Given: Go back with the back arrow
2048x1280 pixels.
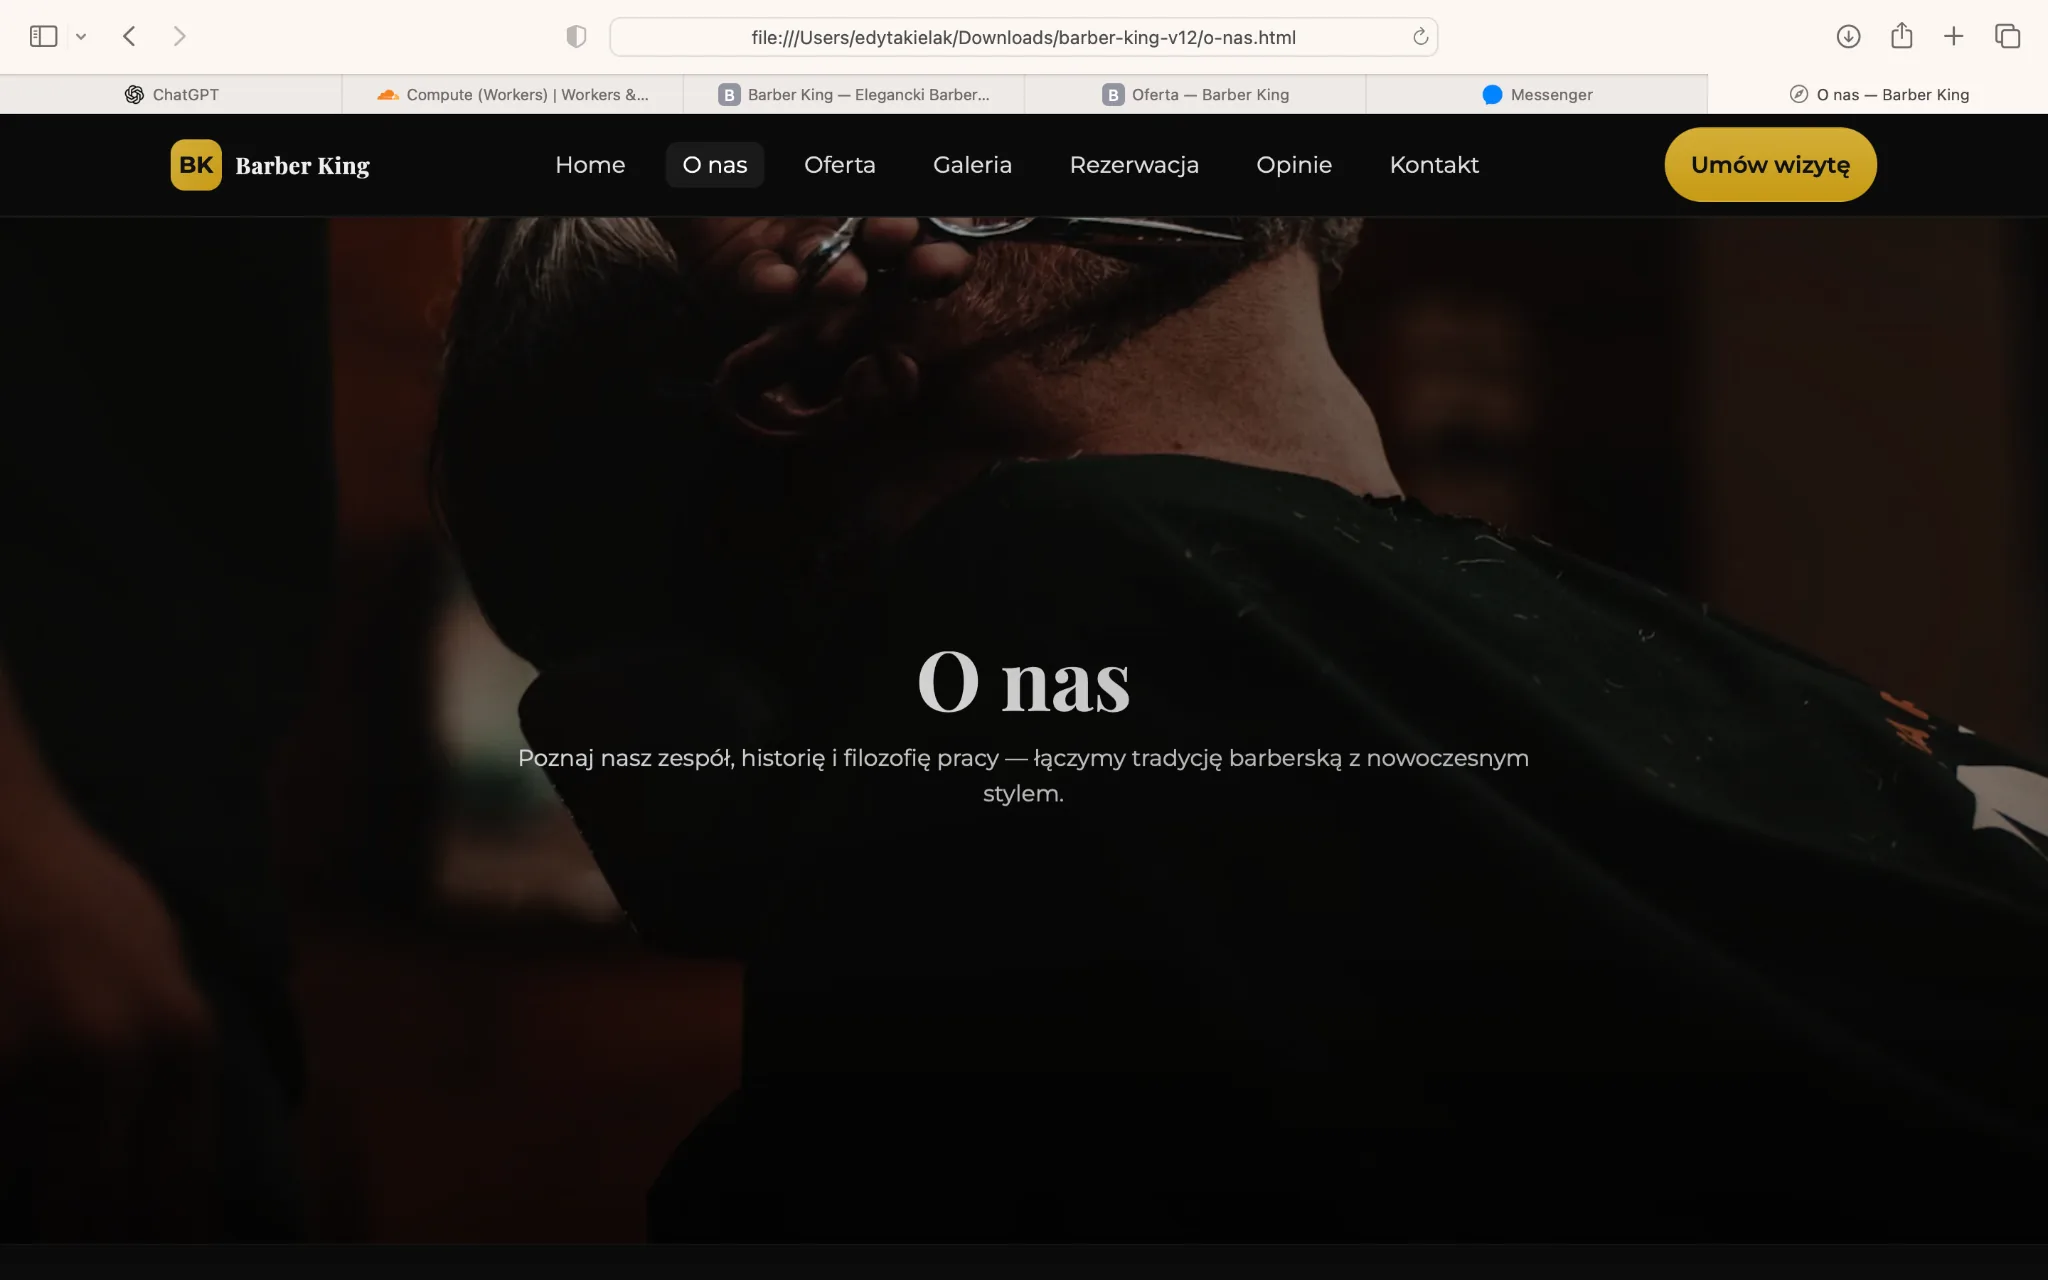Looking at the screenshot, I should (129, 37).
